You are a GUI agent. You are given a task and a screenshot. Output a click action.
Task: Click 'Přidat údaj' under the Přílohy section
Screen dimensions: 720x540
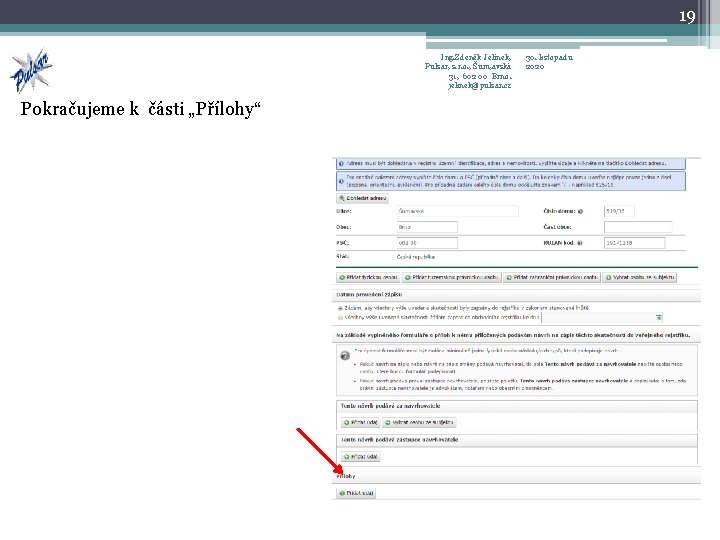(356, 493)
